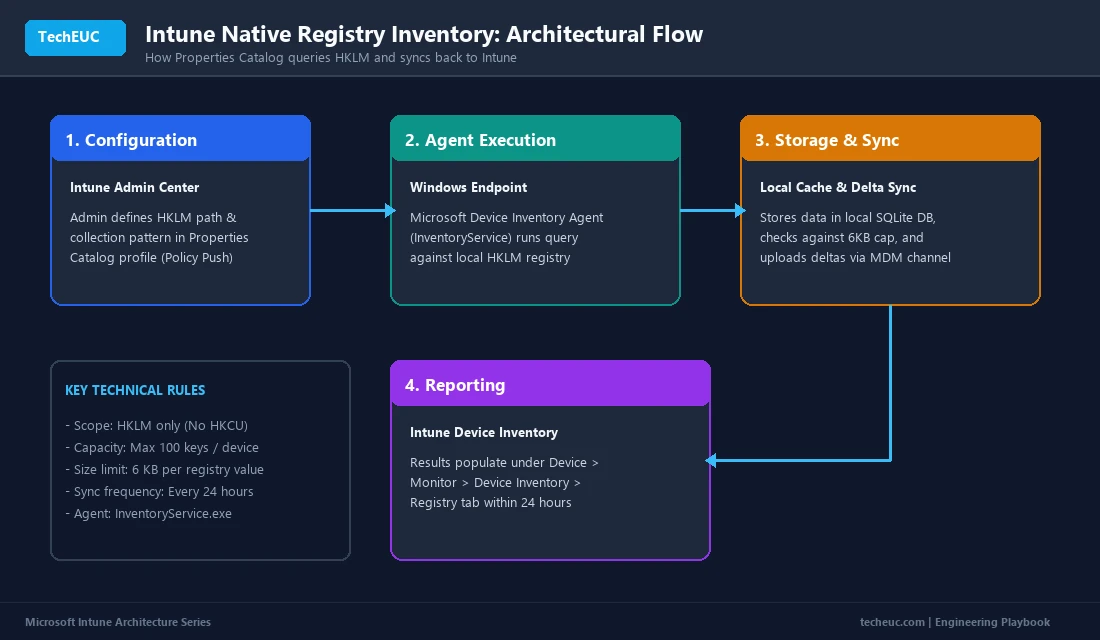Image resolution: width=1100 pixels, height=640 pixels.
Task: Select the rule 'Capacity: Max 100 keys / device'
Action: click(x=162, y=447)
